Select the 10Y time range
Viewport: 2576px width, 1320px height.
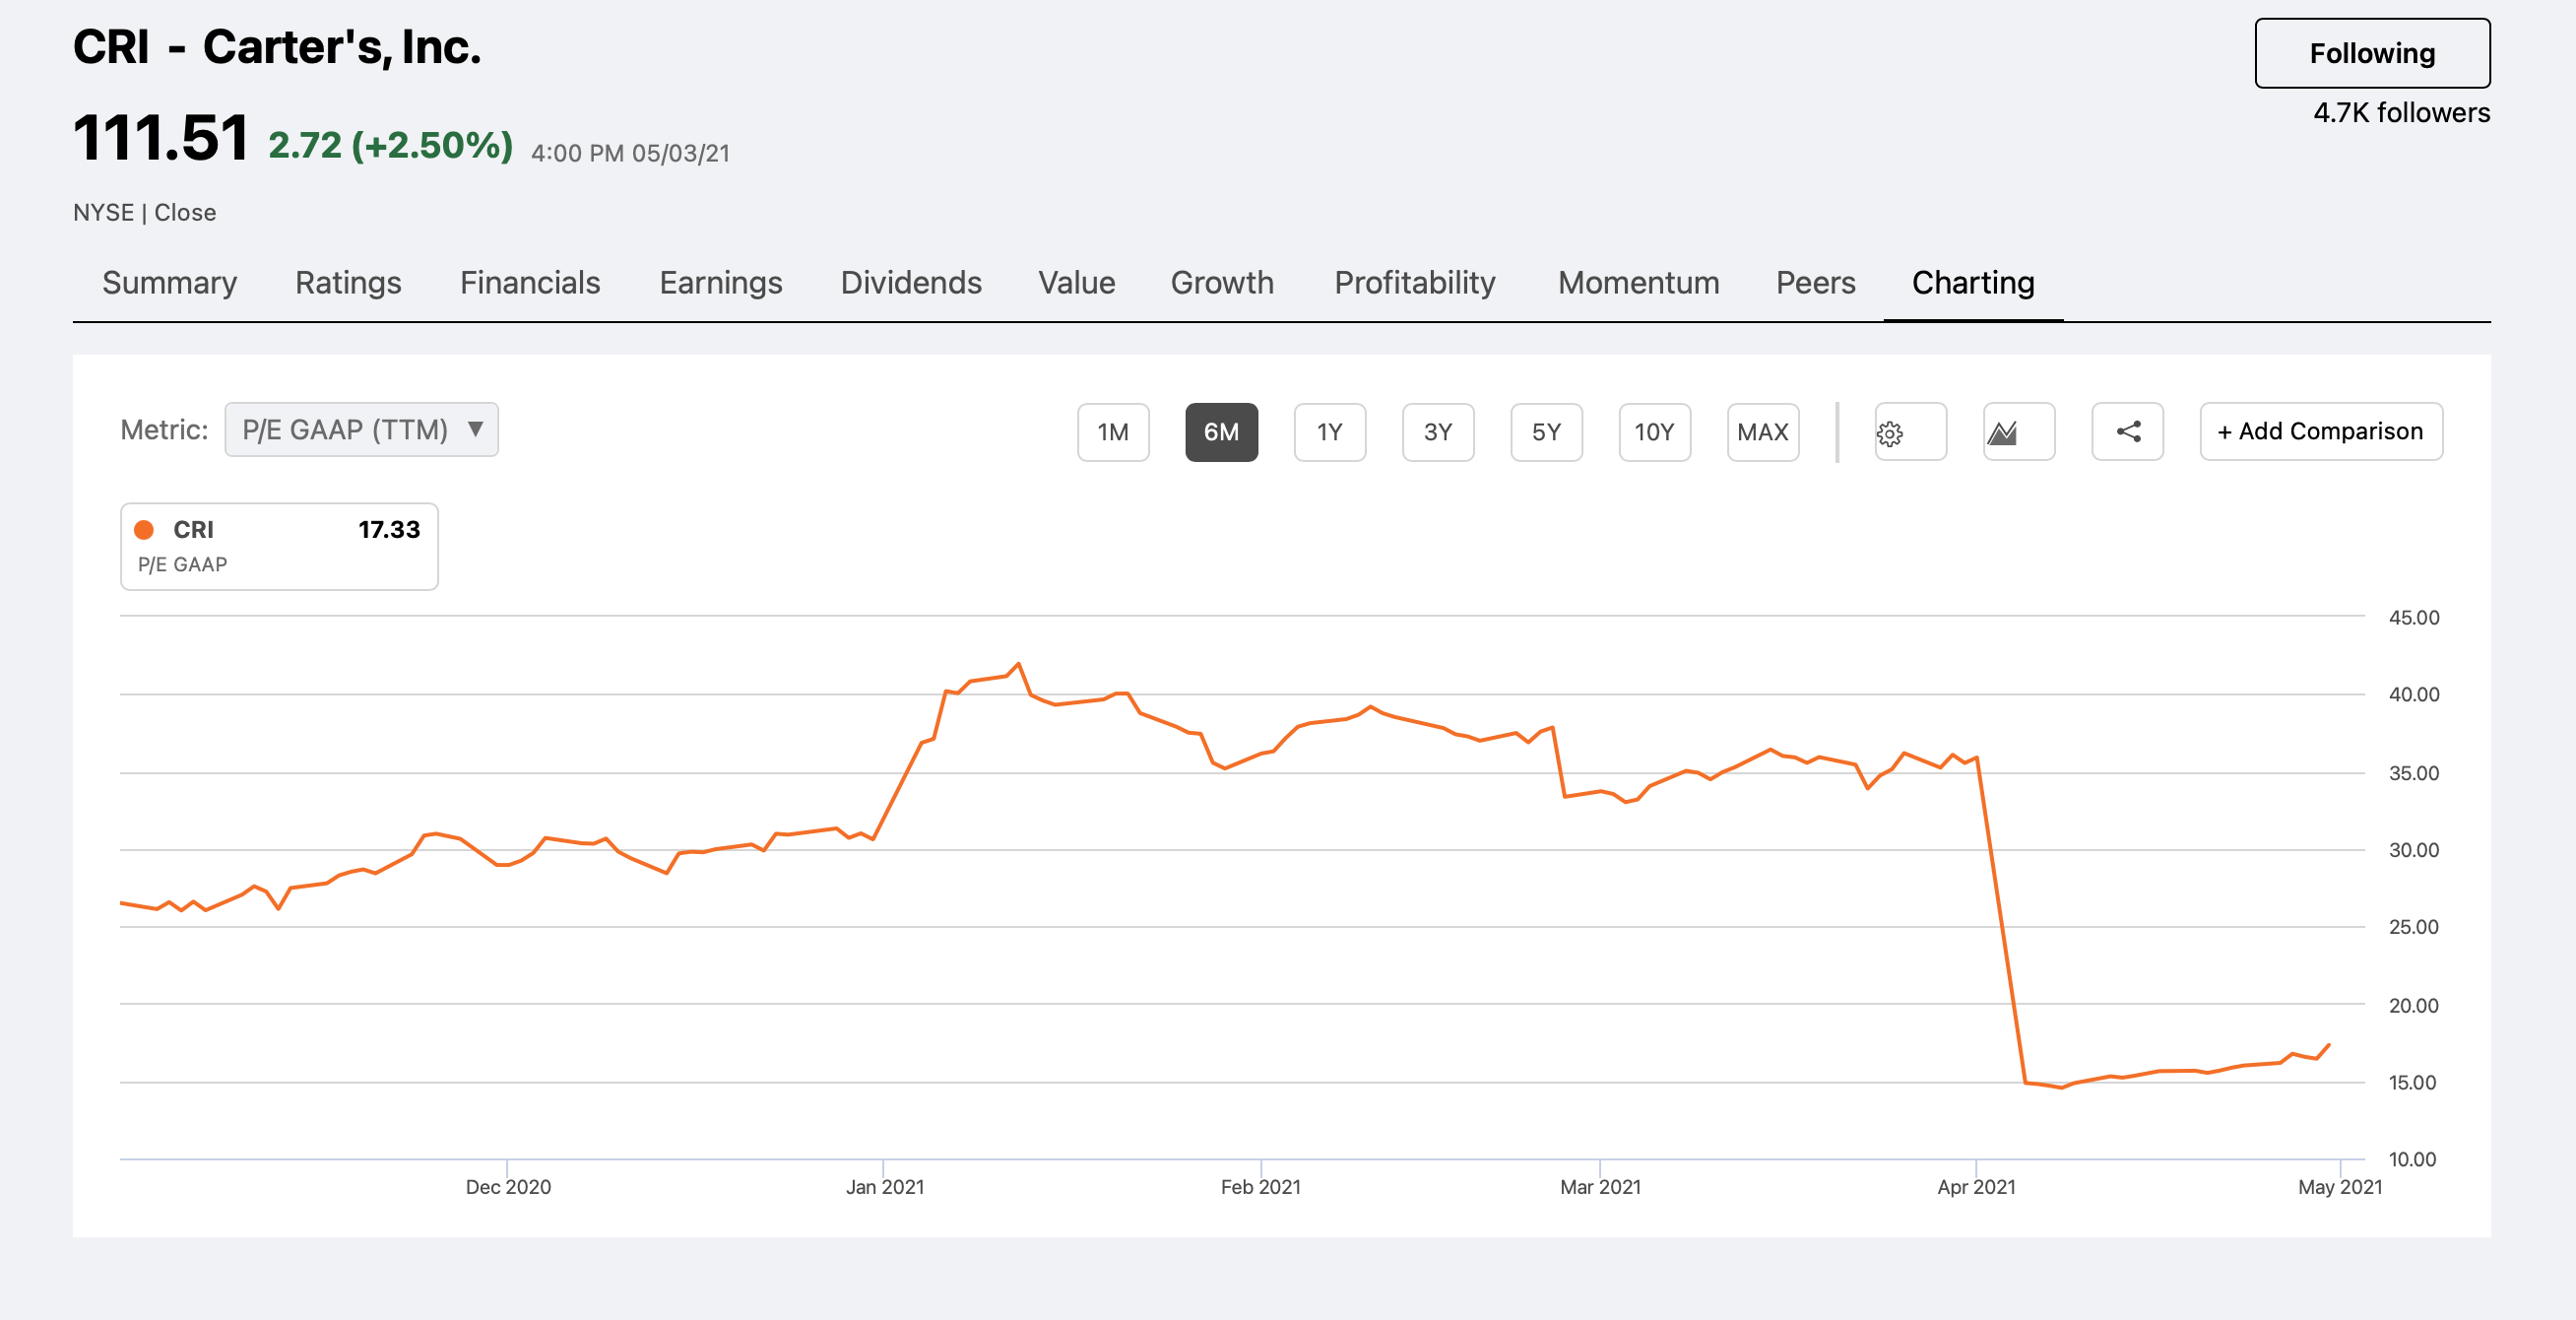(1655, 432)
